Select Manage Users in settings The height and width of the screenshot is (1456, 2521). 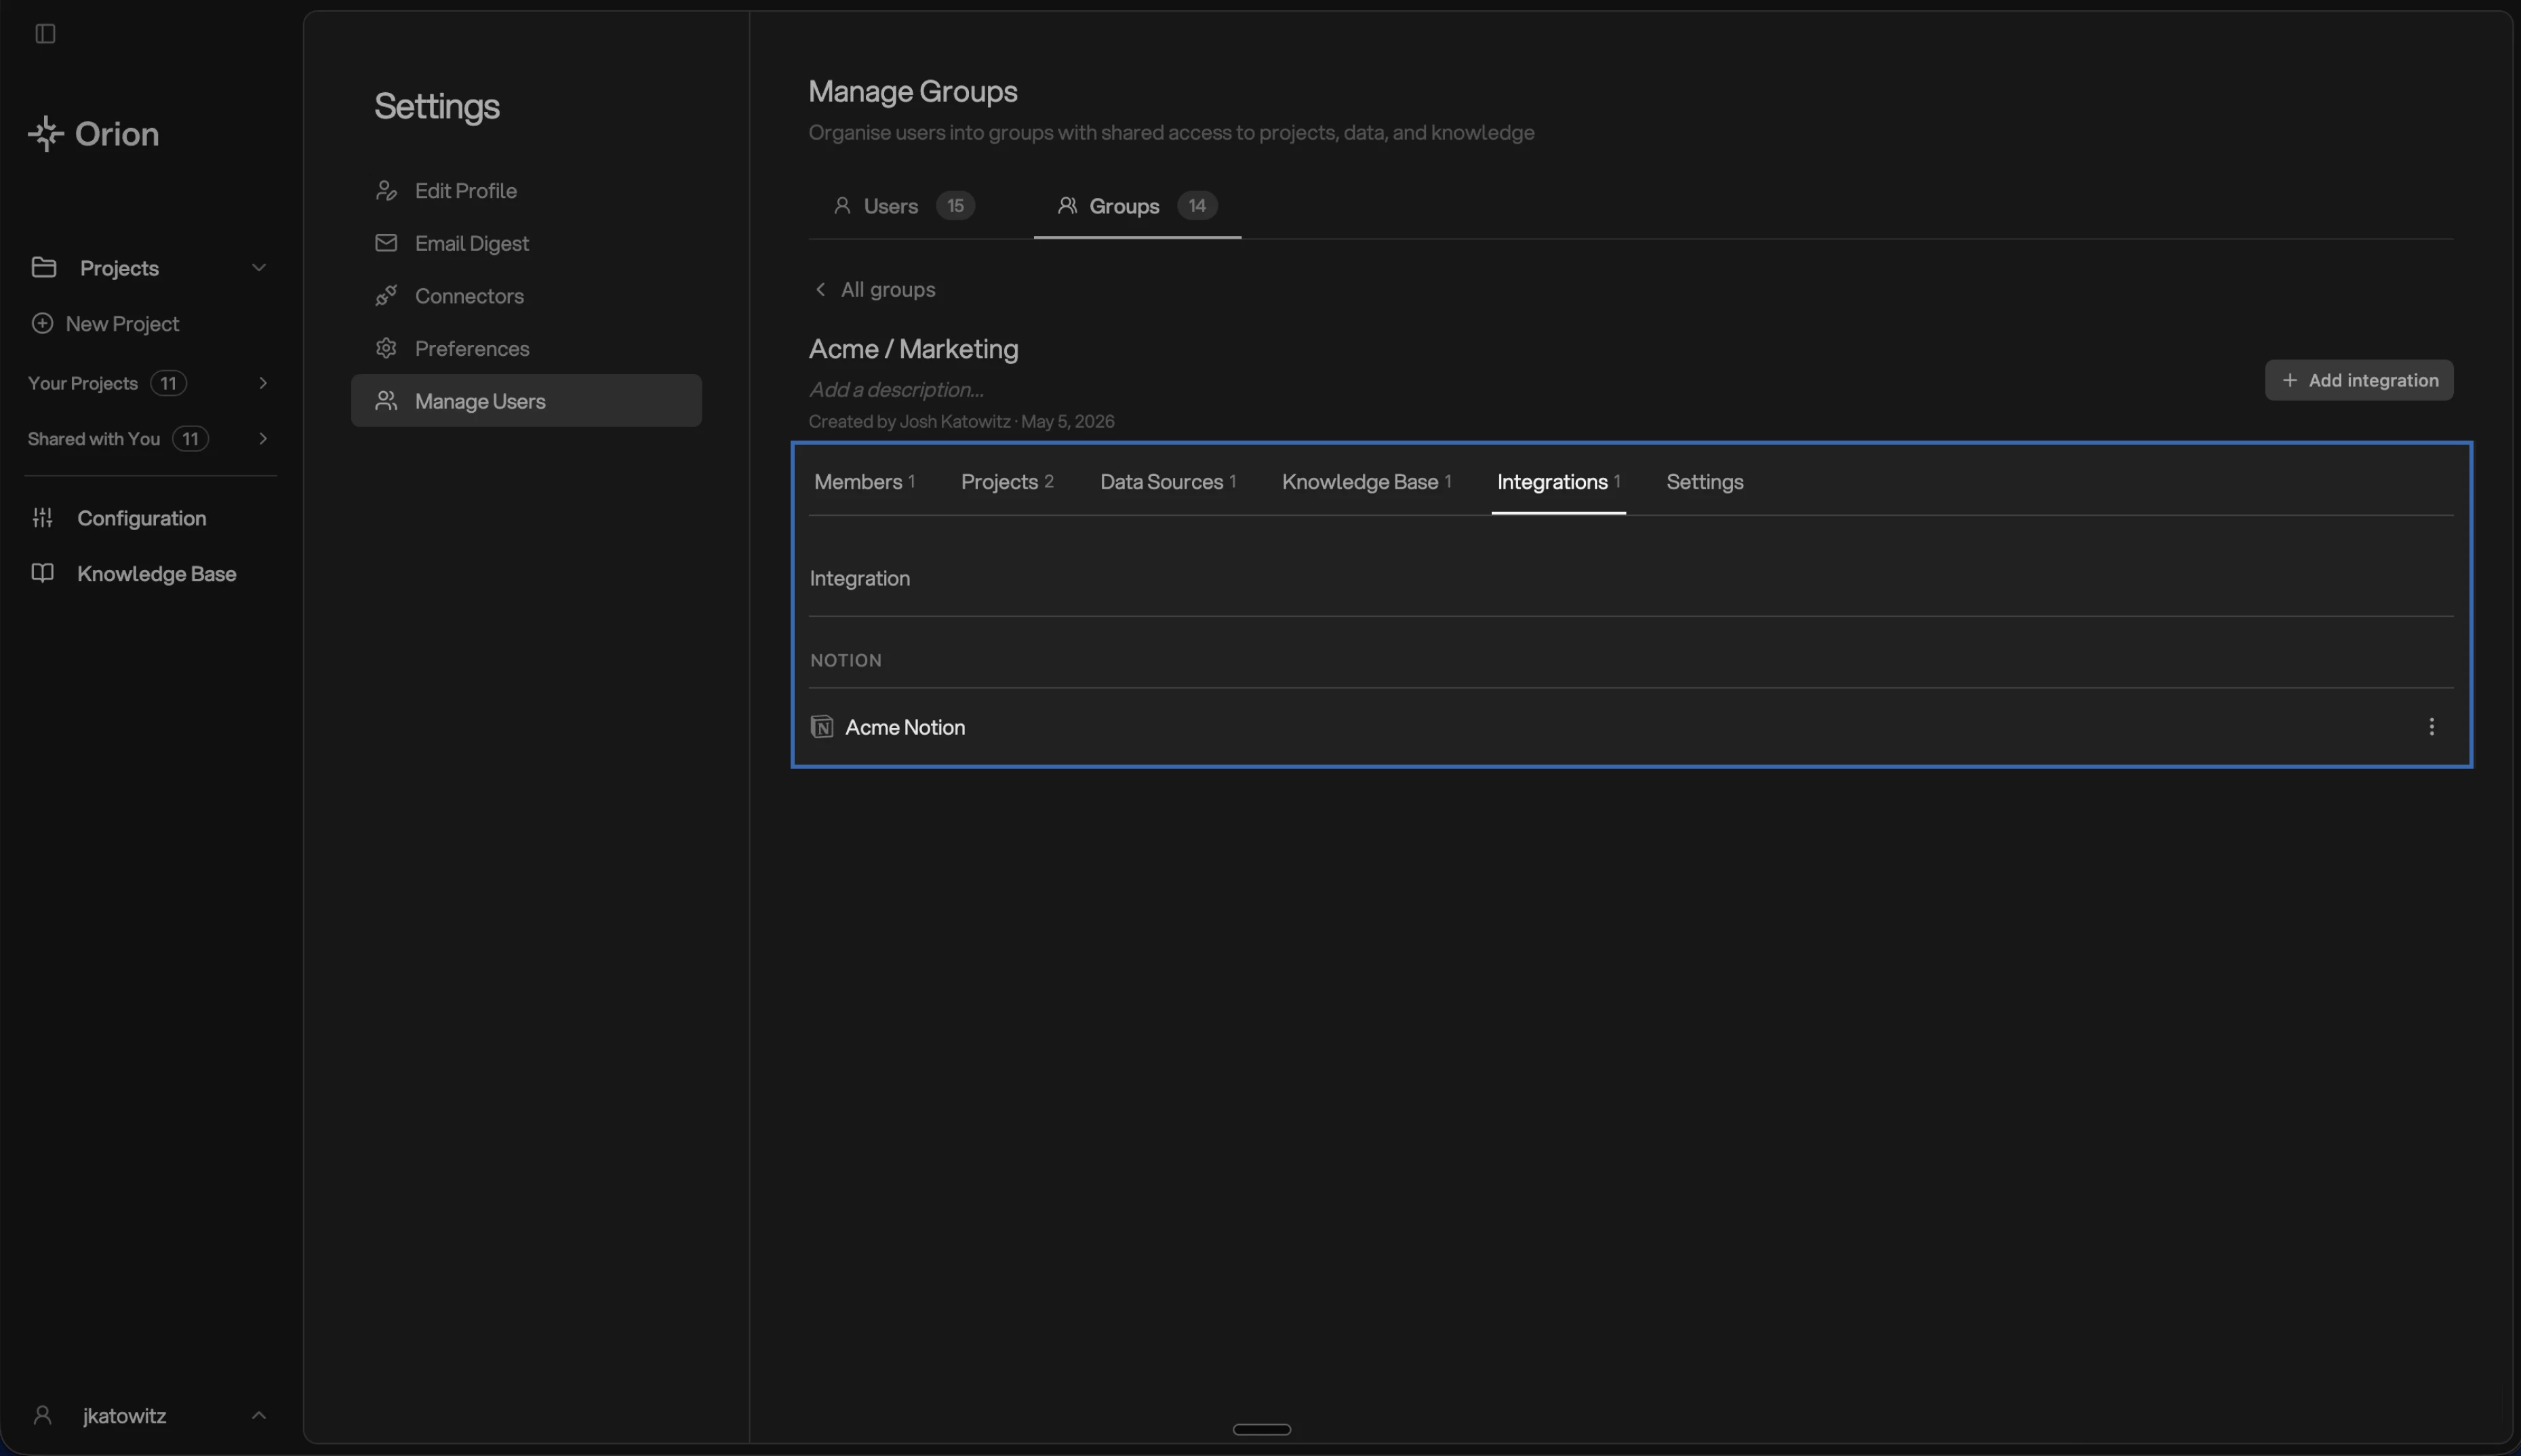[526, 401]
